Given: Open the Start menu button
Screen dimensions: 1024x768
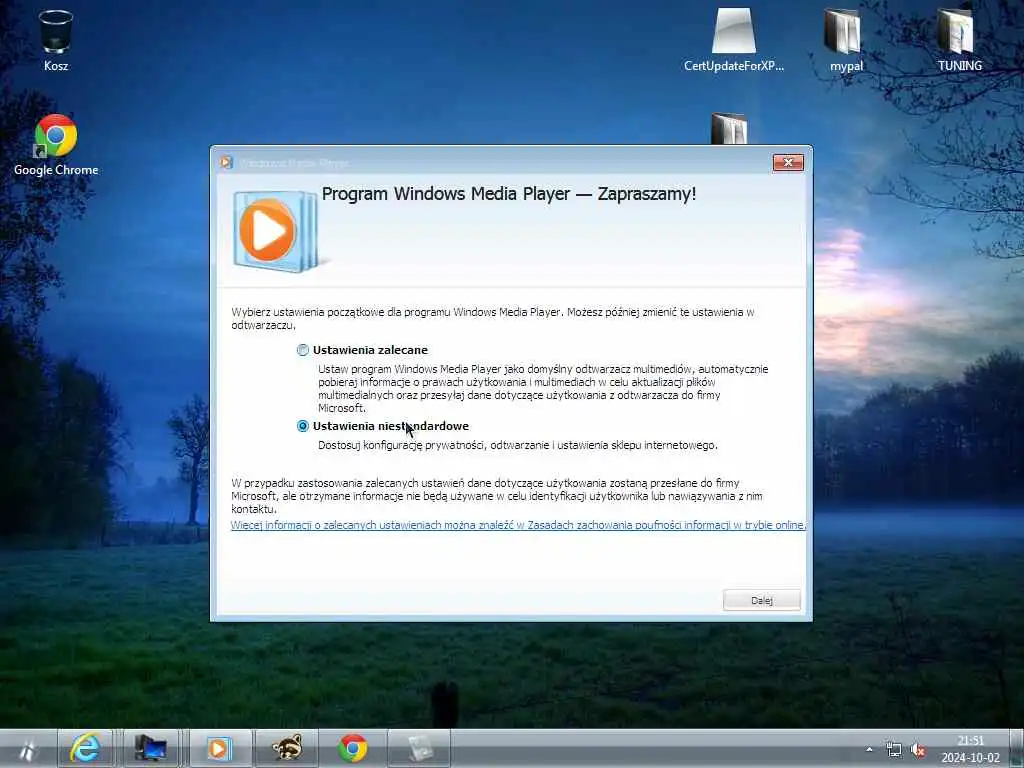Looking at the screenshot, I should pyautogui.click(x=27, y=748).
